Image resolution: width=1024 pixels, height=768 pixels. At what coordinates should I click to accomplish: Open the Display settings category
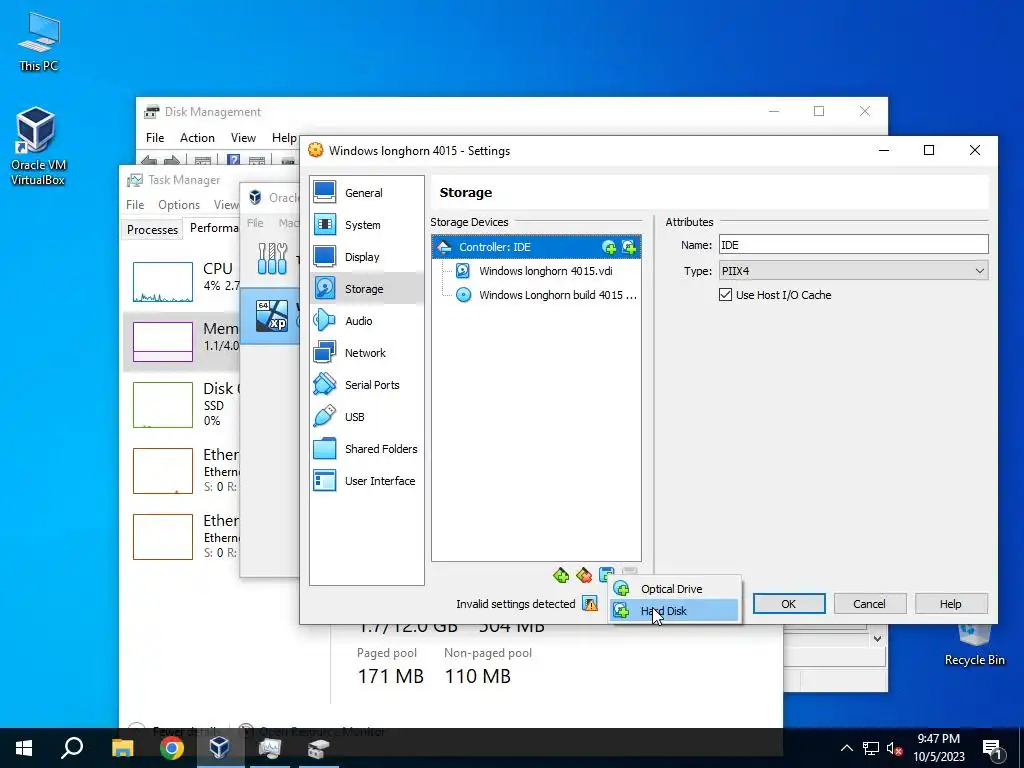(366, 257)
